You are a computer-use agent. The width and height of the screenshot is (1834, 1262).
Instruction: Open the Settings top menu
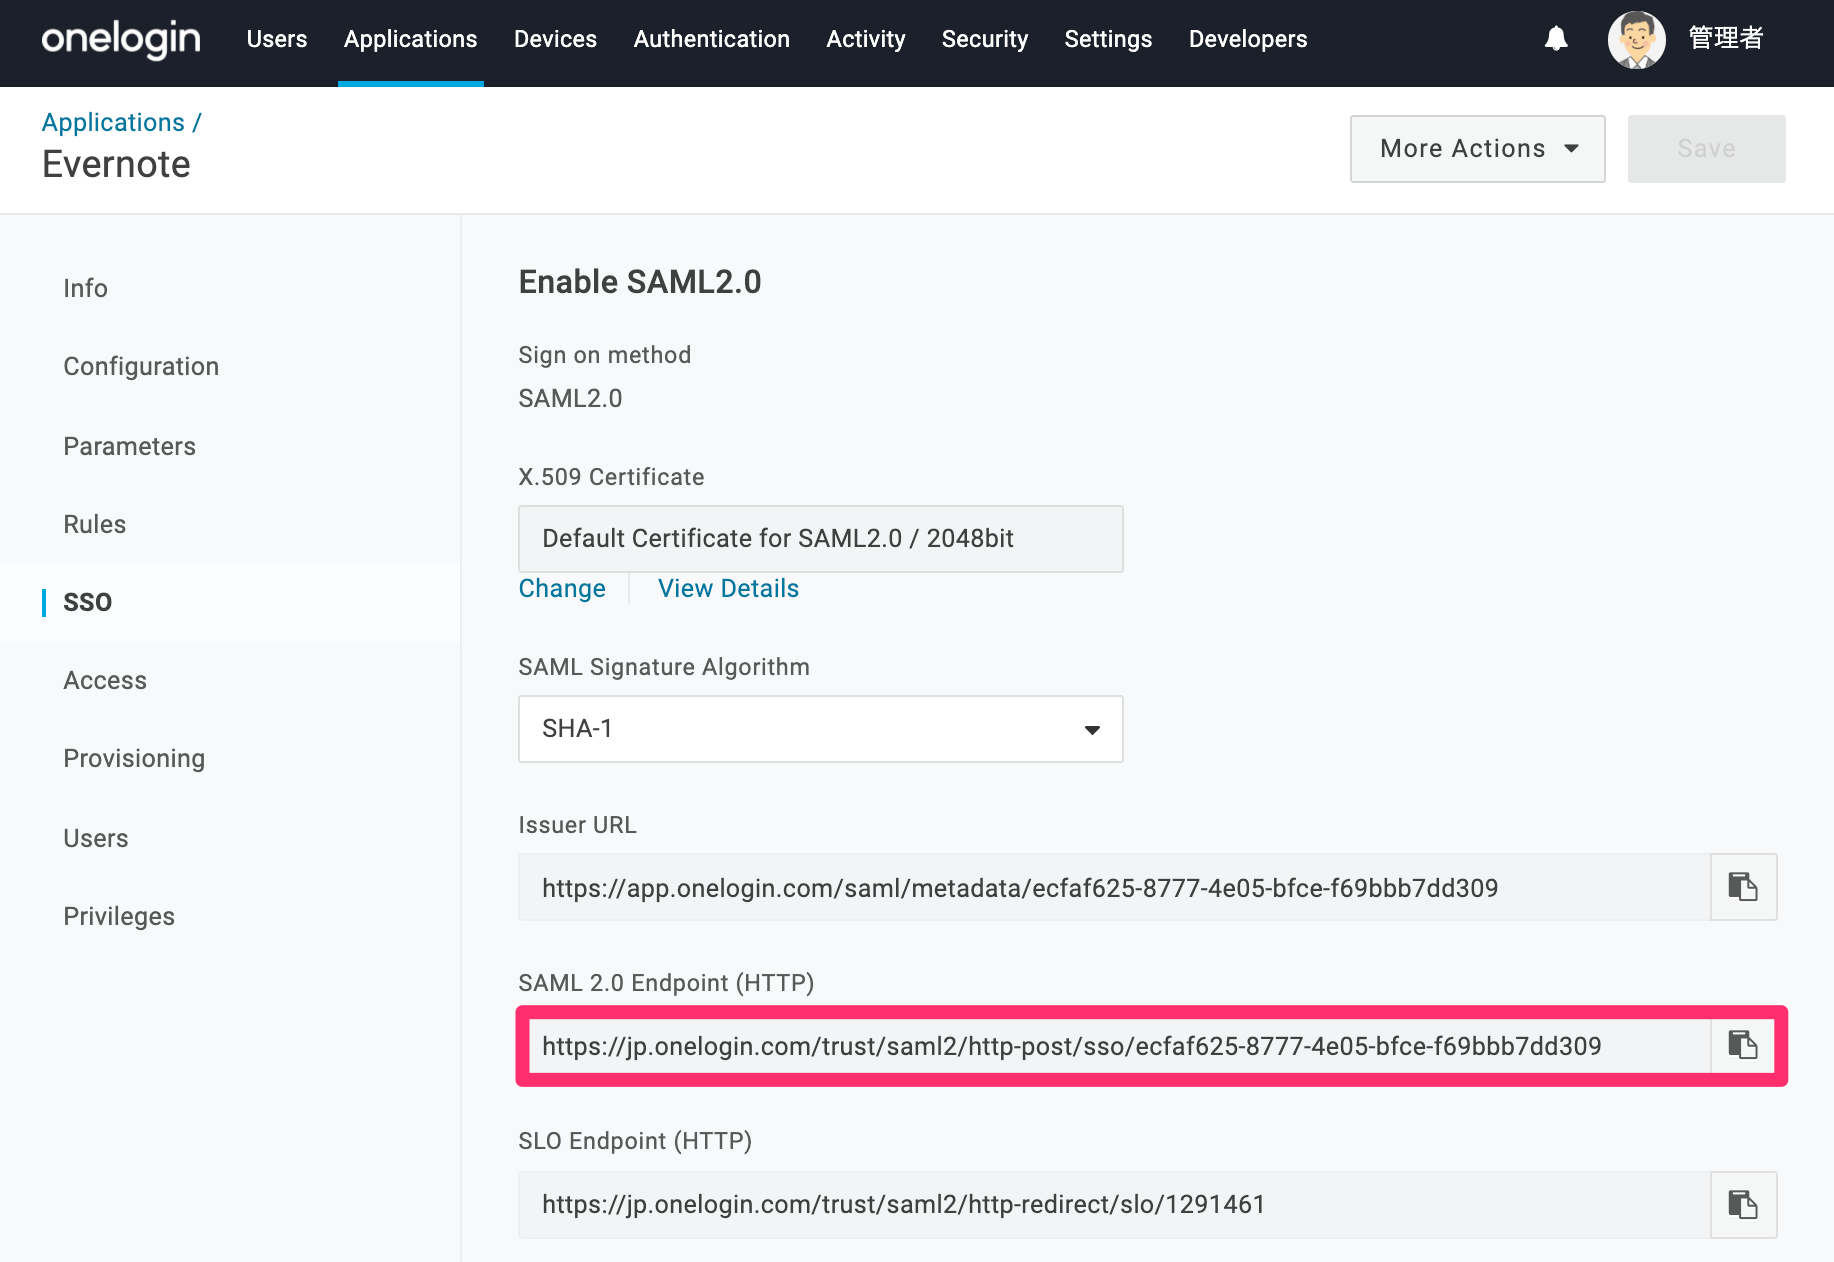(1108, 39)
